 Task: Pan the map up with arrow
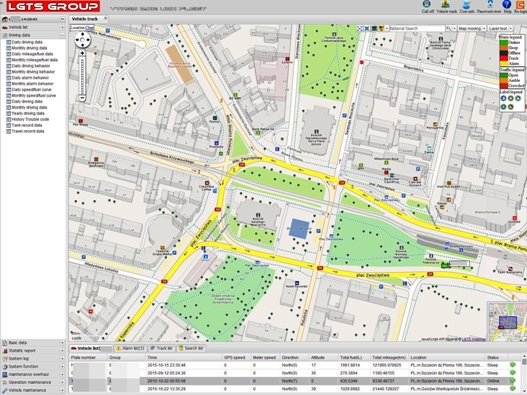(x=83, y=34)
